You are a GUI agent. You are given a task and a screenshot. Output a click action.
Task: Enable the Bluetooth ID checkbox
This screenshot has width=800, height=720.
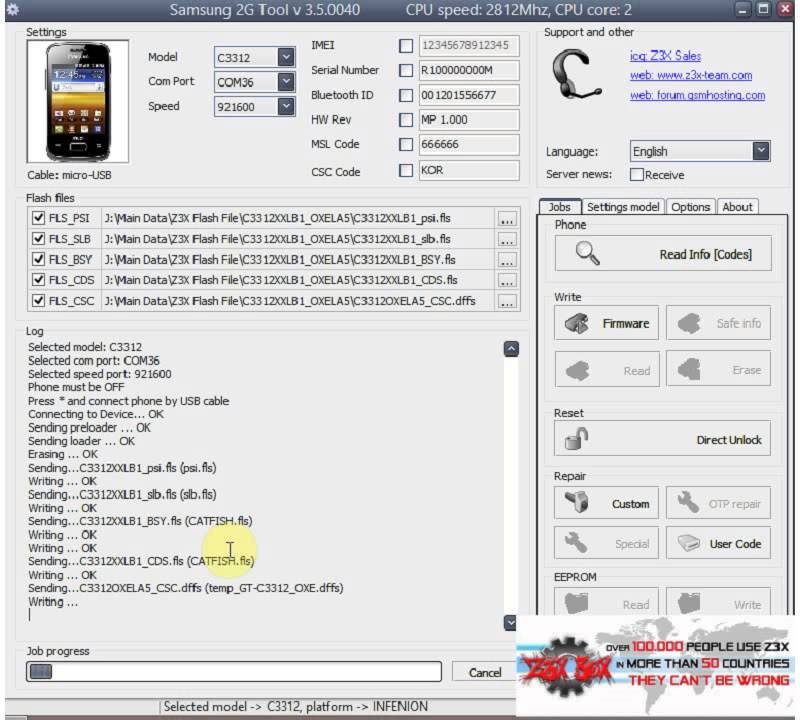coord(406,95)
